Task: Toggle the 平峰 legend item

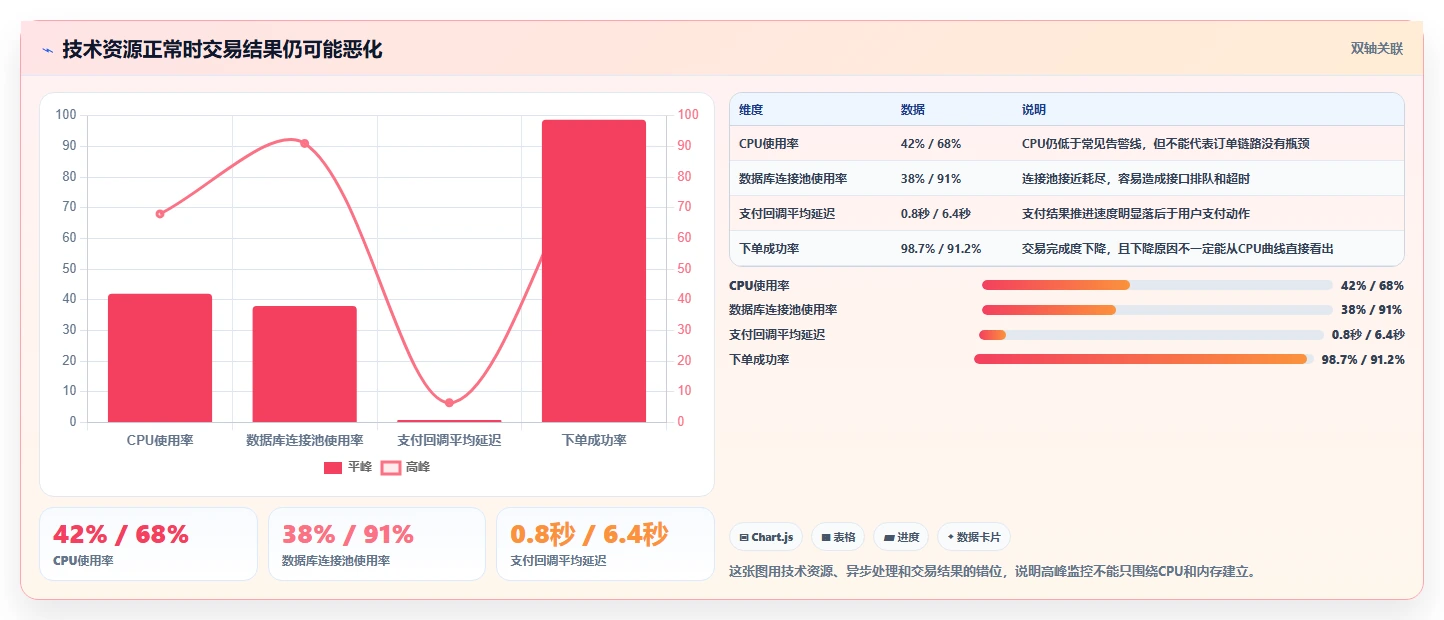Action: point(347,467)
